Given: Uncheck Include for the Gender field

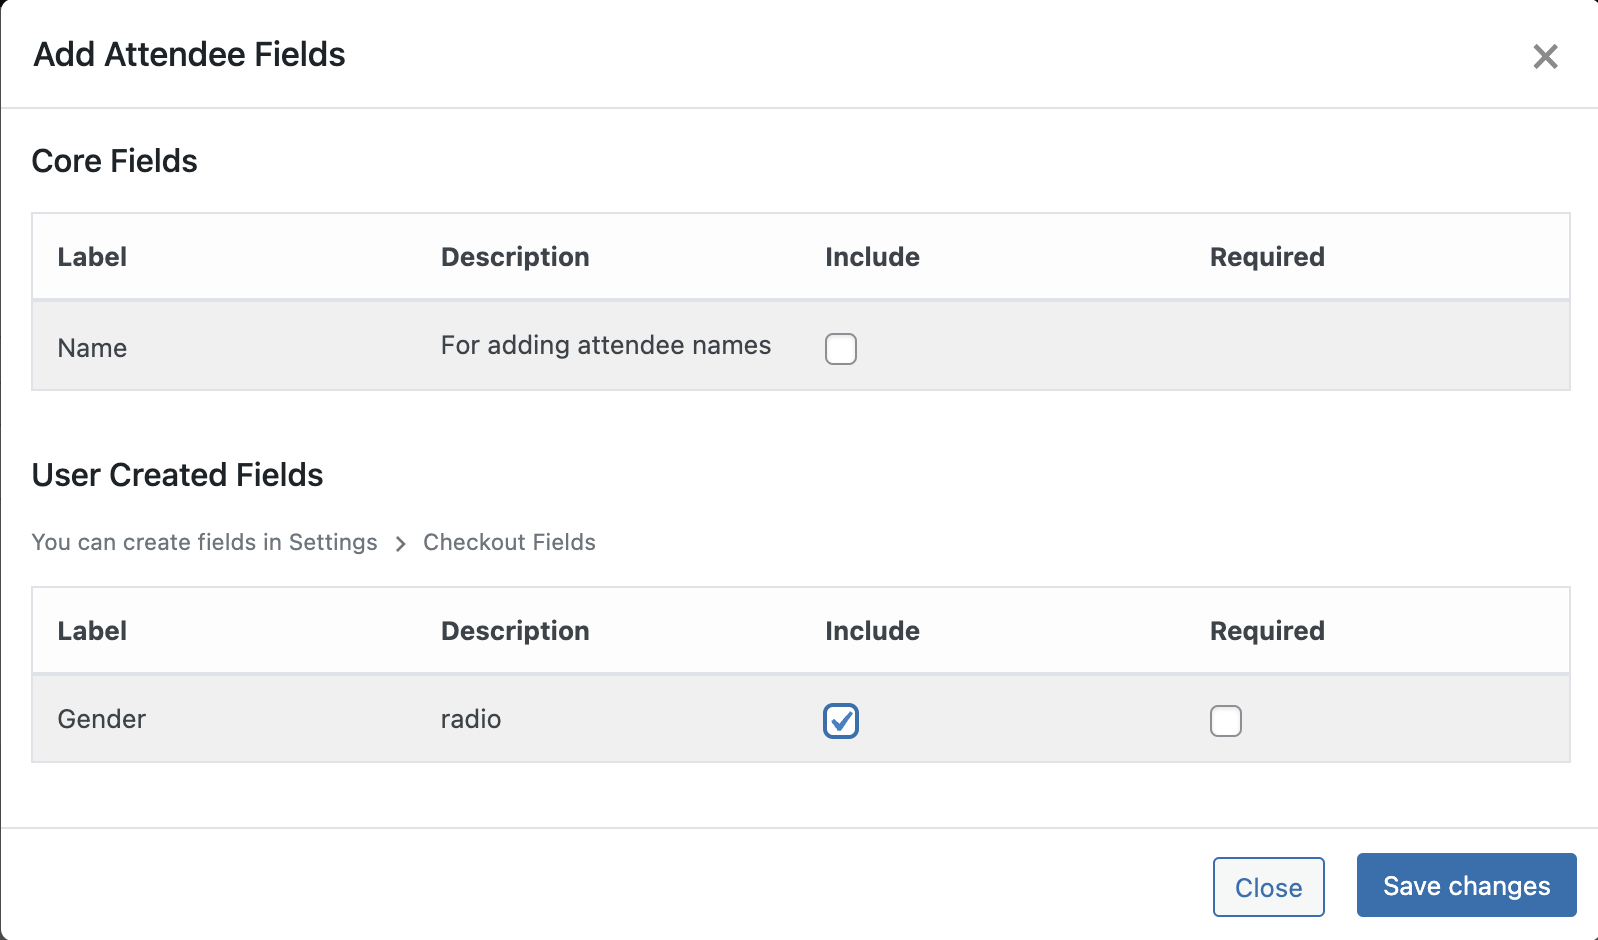Looking at the screenshot, I should [840, 721].
